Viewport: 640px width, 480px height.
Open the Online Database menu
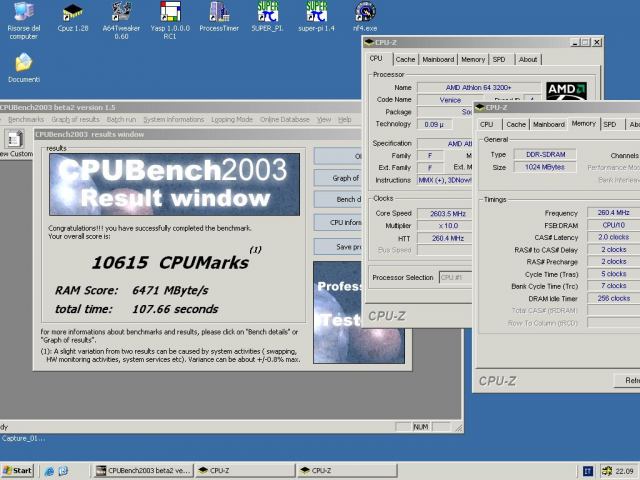(x=284, y=120)
